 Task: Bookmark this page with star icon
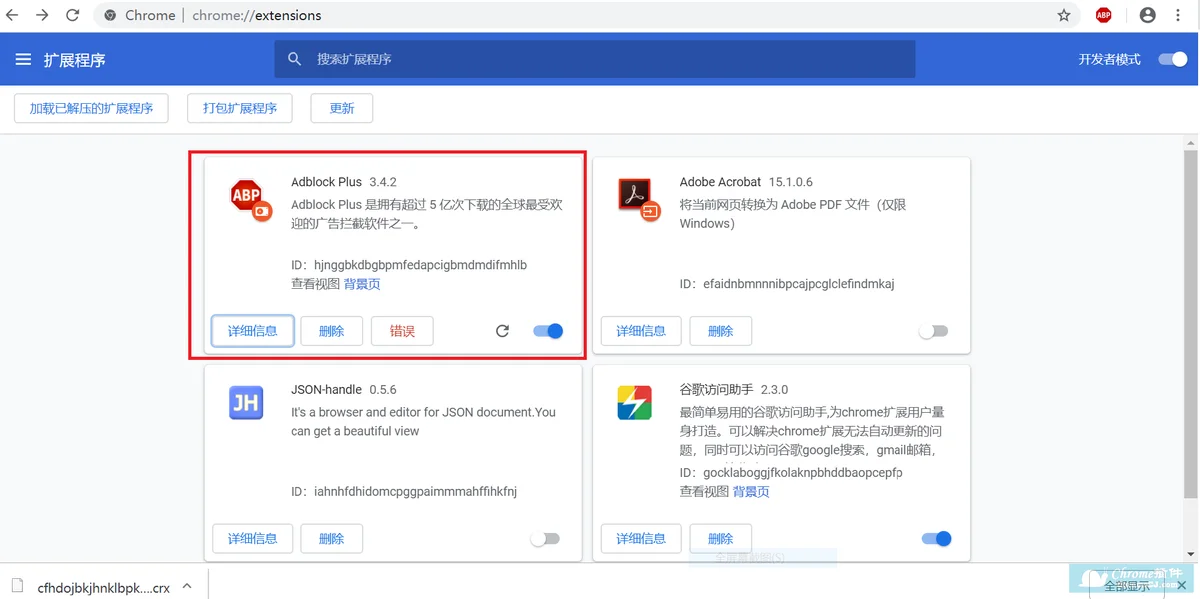[1064, 15]
